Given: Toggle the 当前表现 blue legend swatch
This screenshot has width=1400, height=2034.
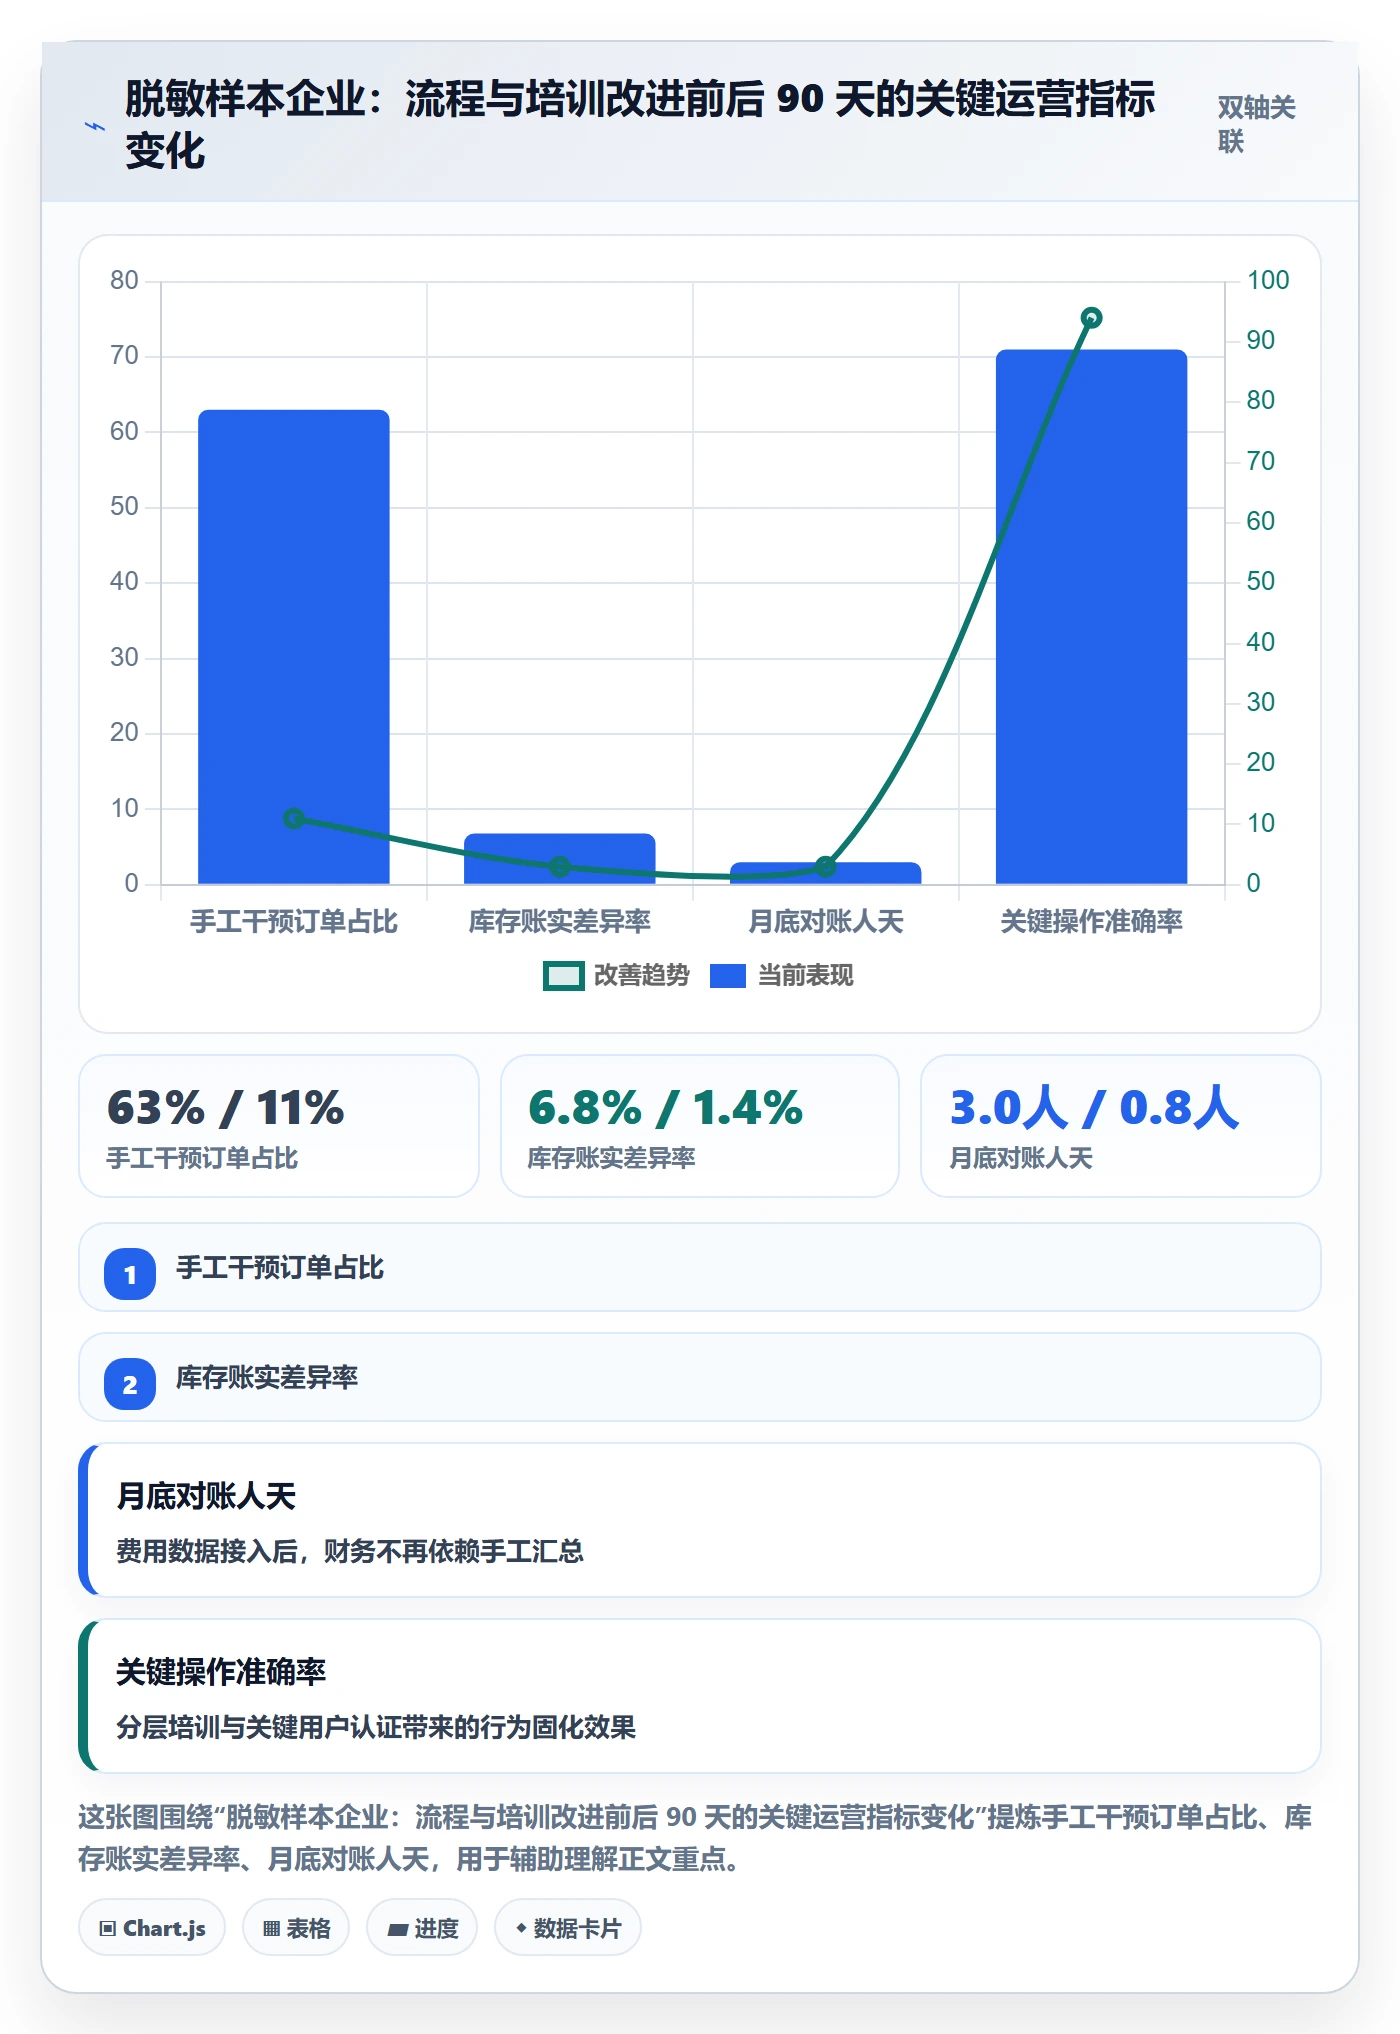Looking at the screenshot, I should point(728,976).
